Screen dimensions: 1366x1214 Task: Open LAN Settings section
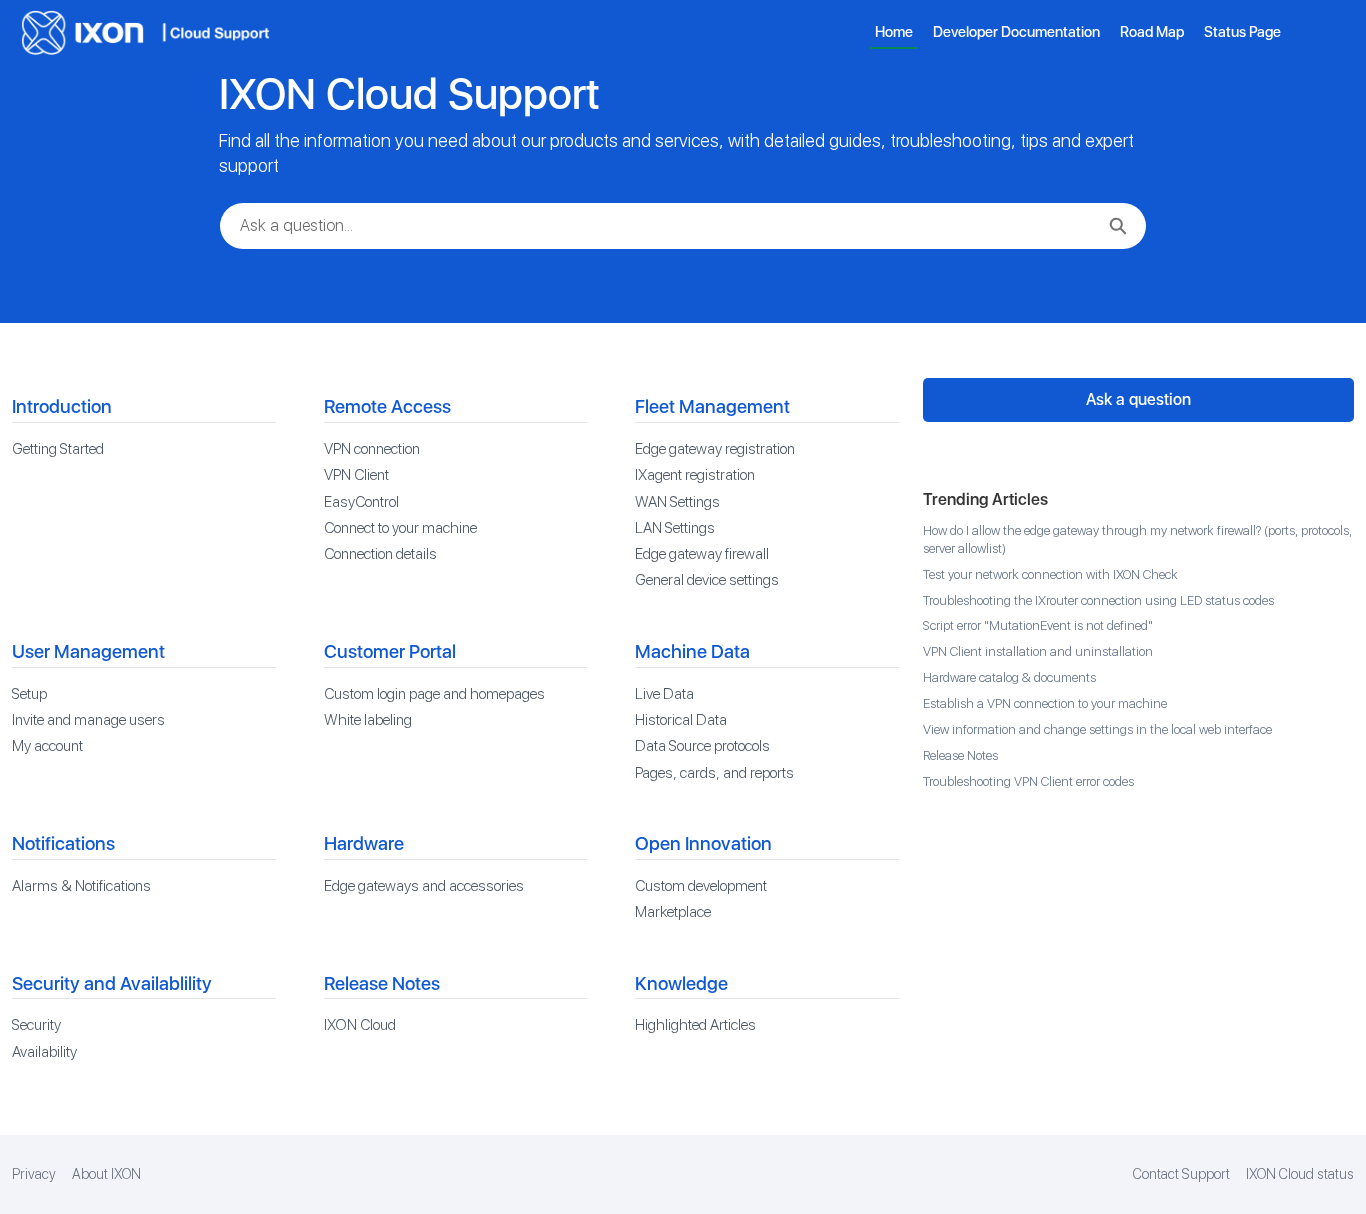674,528
